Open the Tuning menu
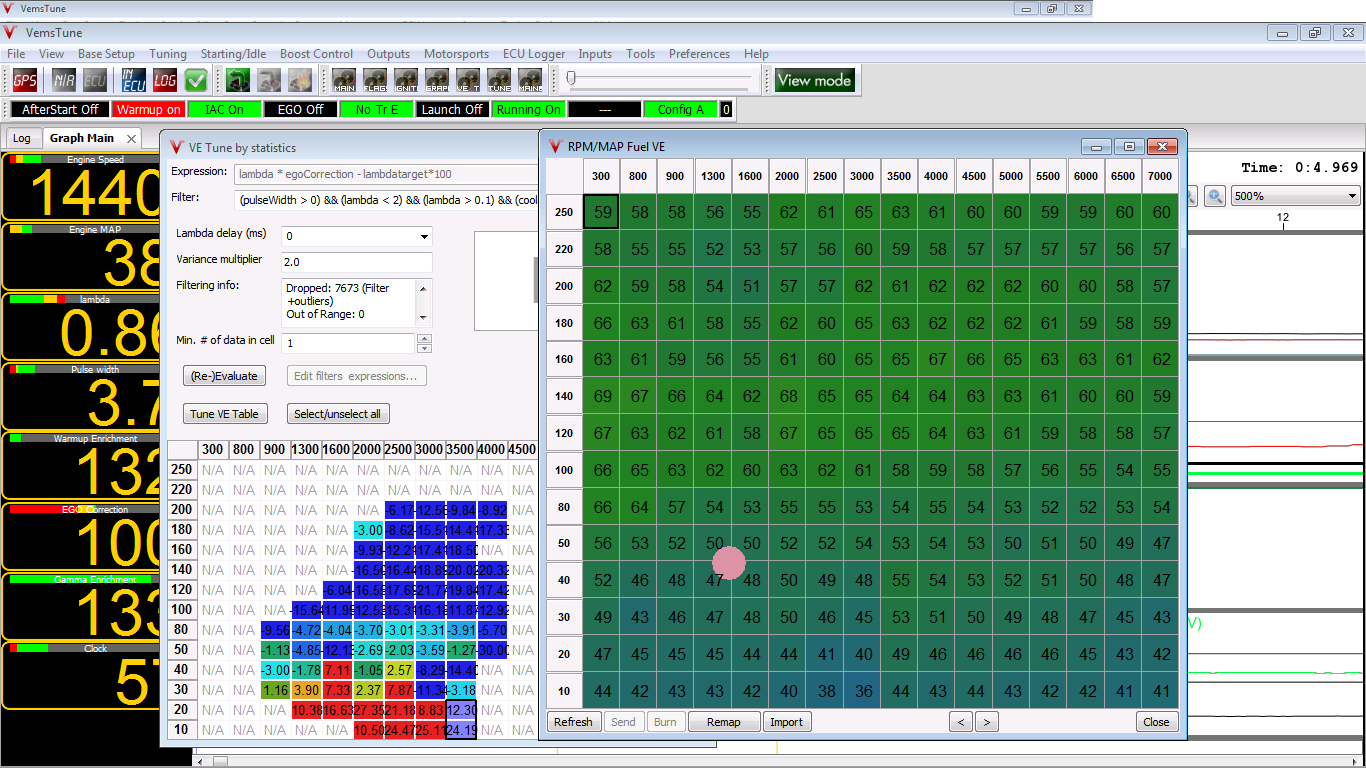Viewport: 1366px width, 768px height. (x=168, y=54)
